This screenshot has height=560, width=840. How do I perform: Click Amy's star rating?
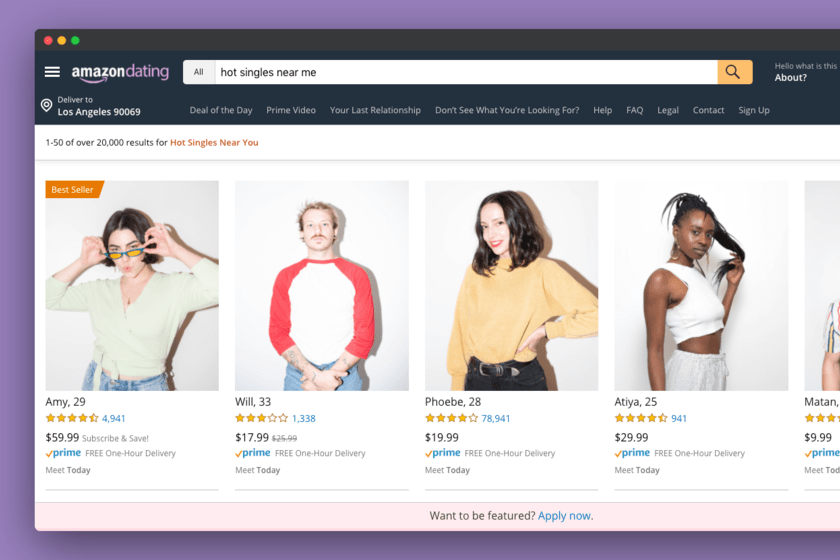point(72,418)
